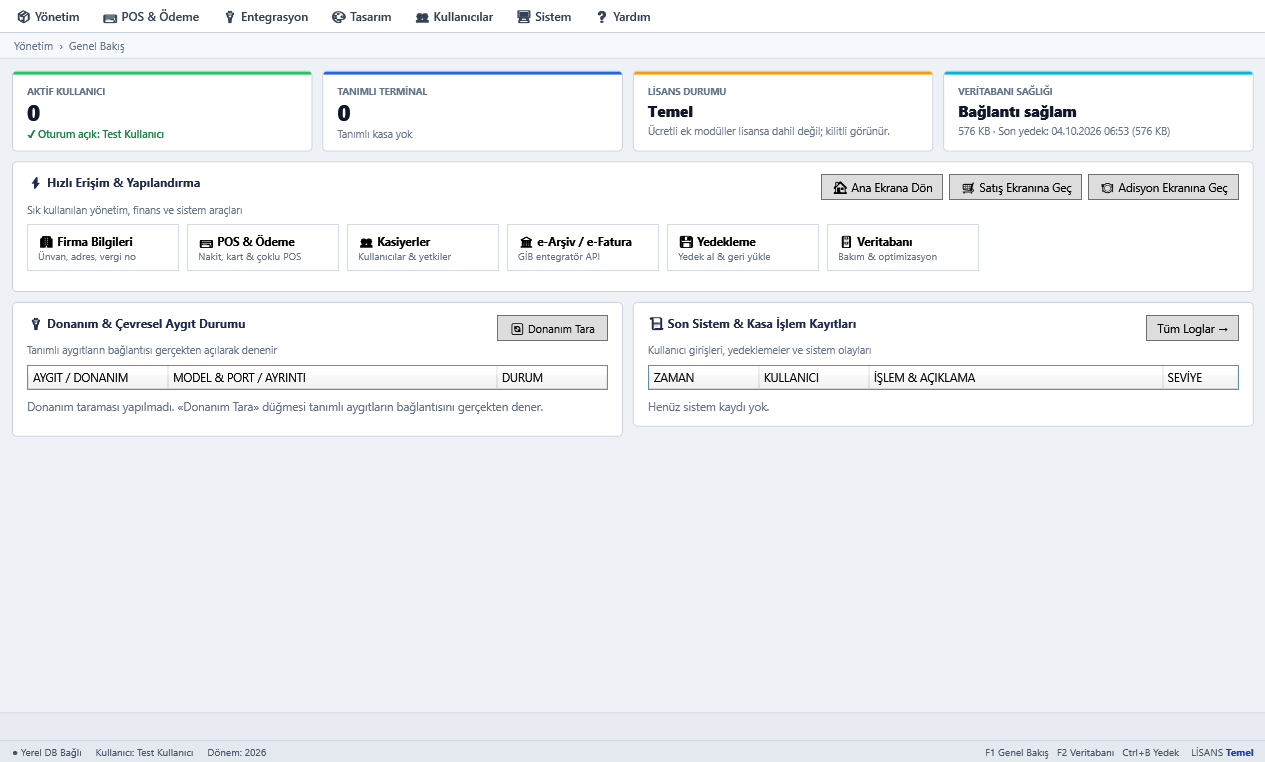Open the Yardım menu
Screen dimensions: 1265x762
point(623,17)
